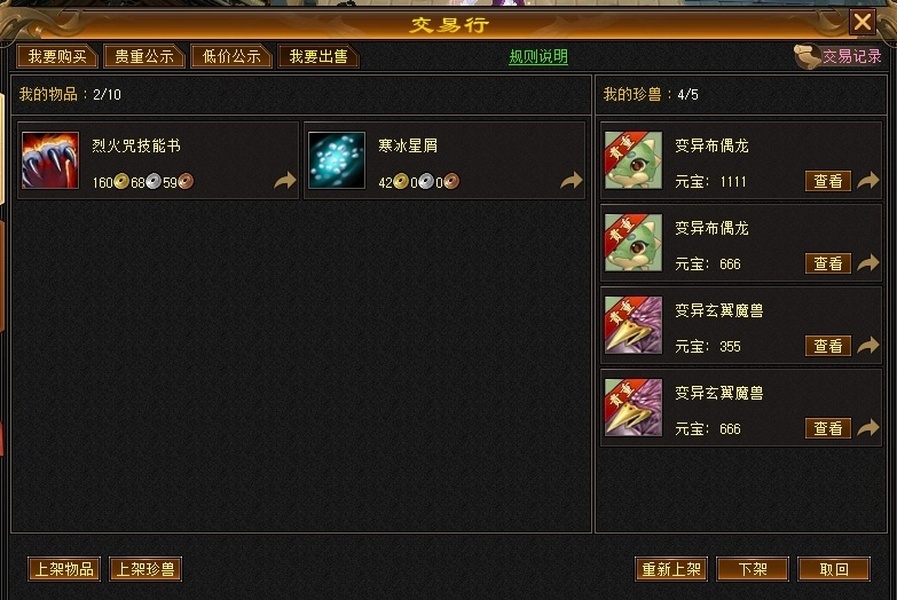Click 上架珍兽 button

145,569
